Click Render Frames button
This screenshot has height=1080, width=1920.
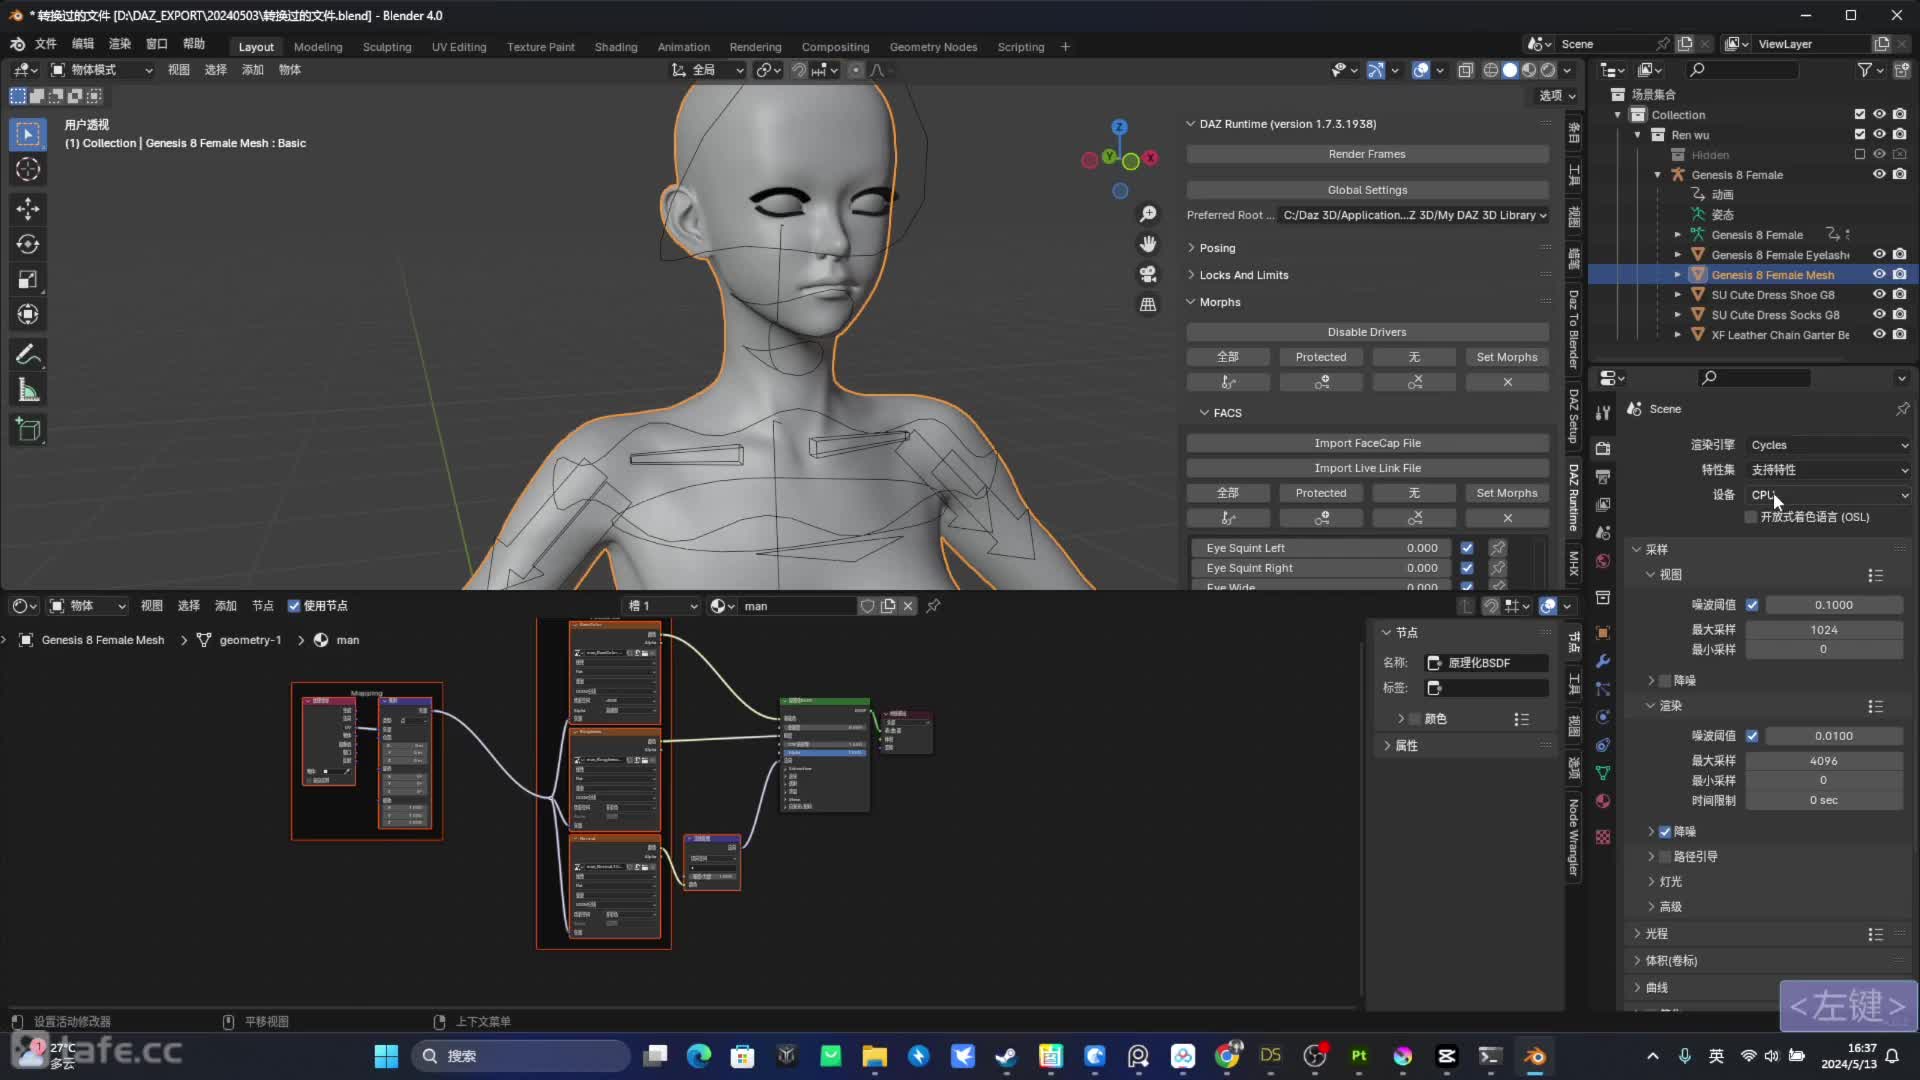(x=1367, y=154)
